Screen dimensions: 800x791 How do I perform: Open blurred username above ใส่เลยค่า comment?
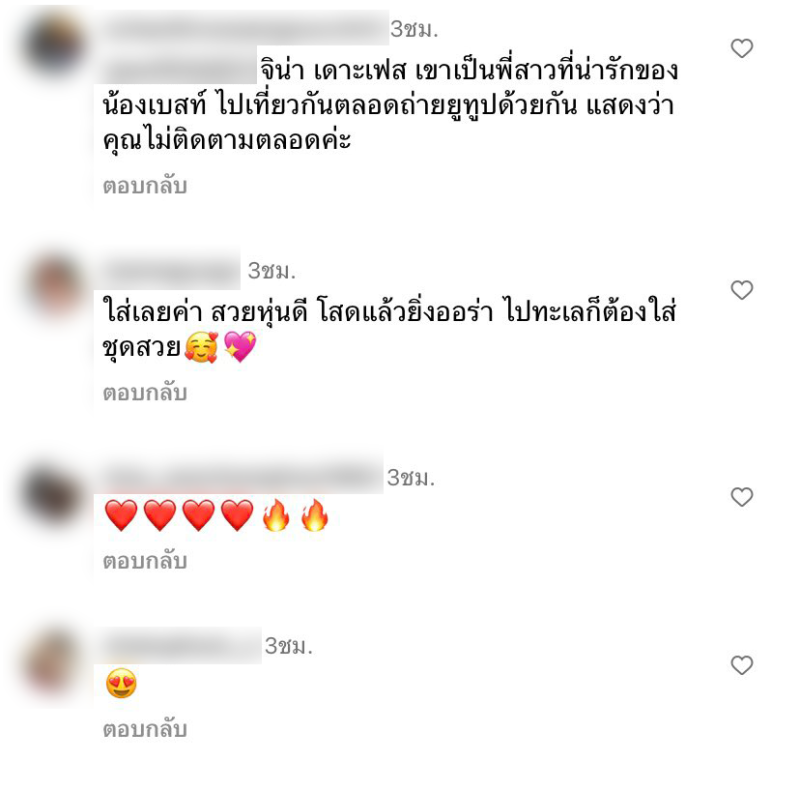tap(168, 269)
